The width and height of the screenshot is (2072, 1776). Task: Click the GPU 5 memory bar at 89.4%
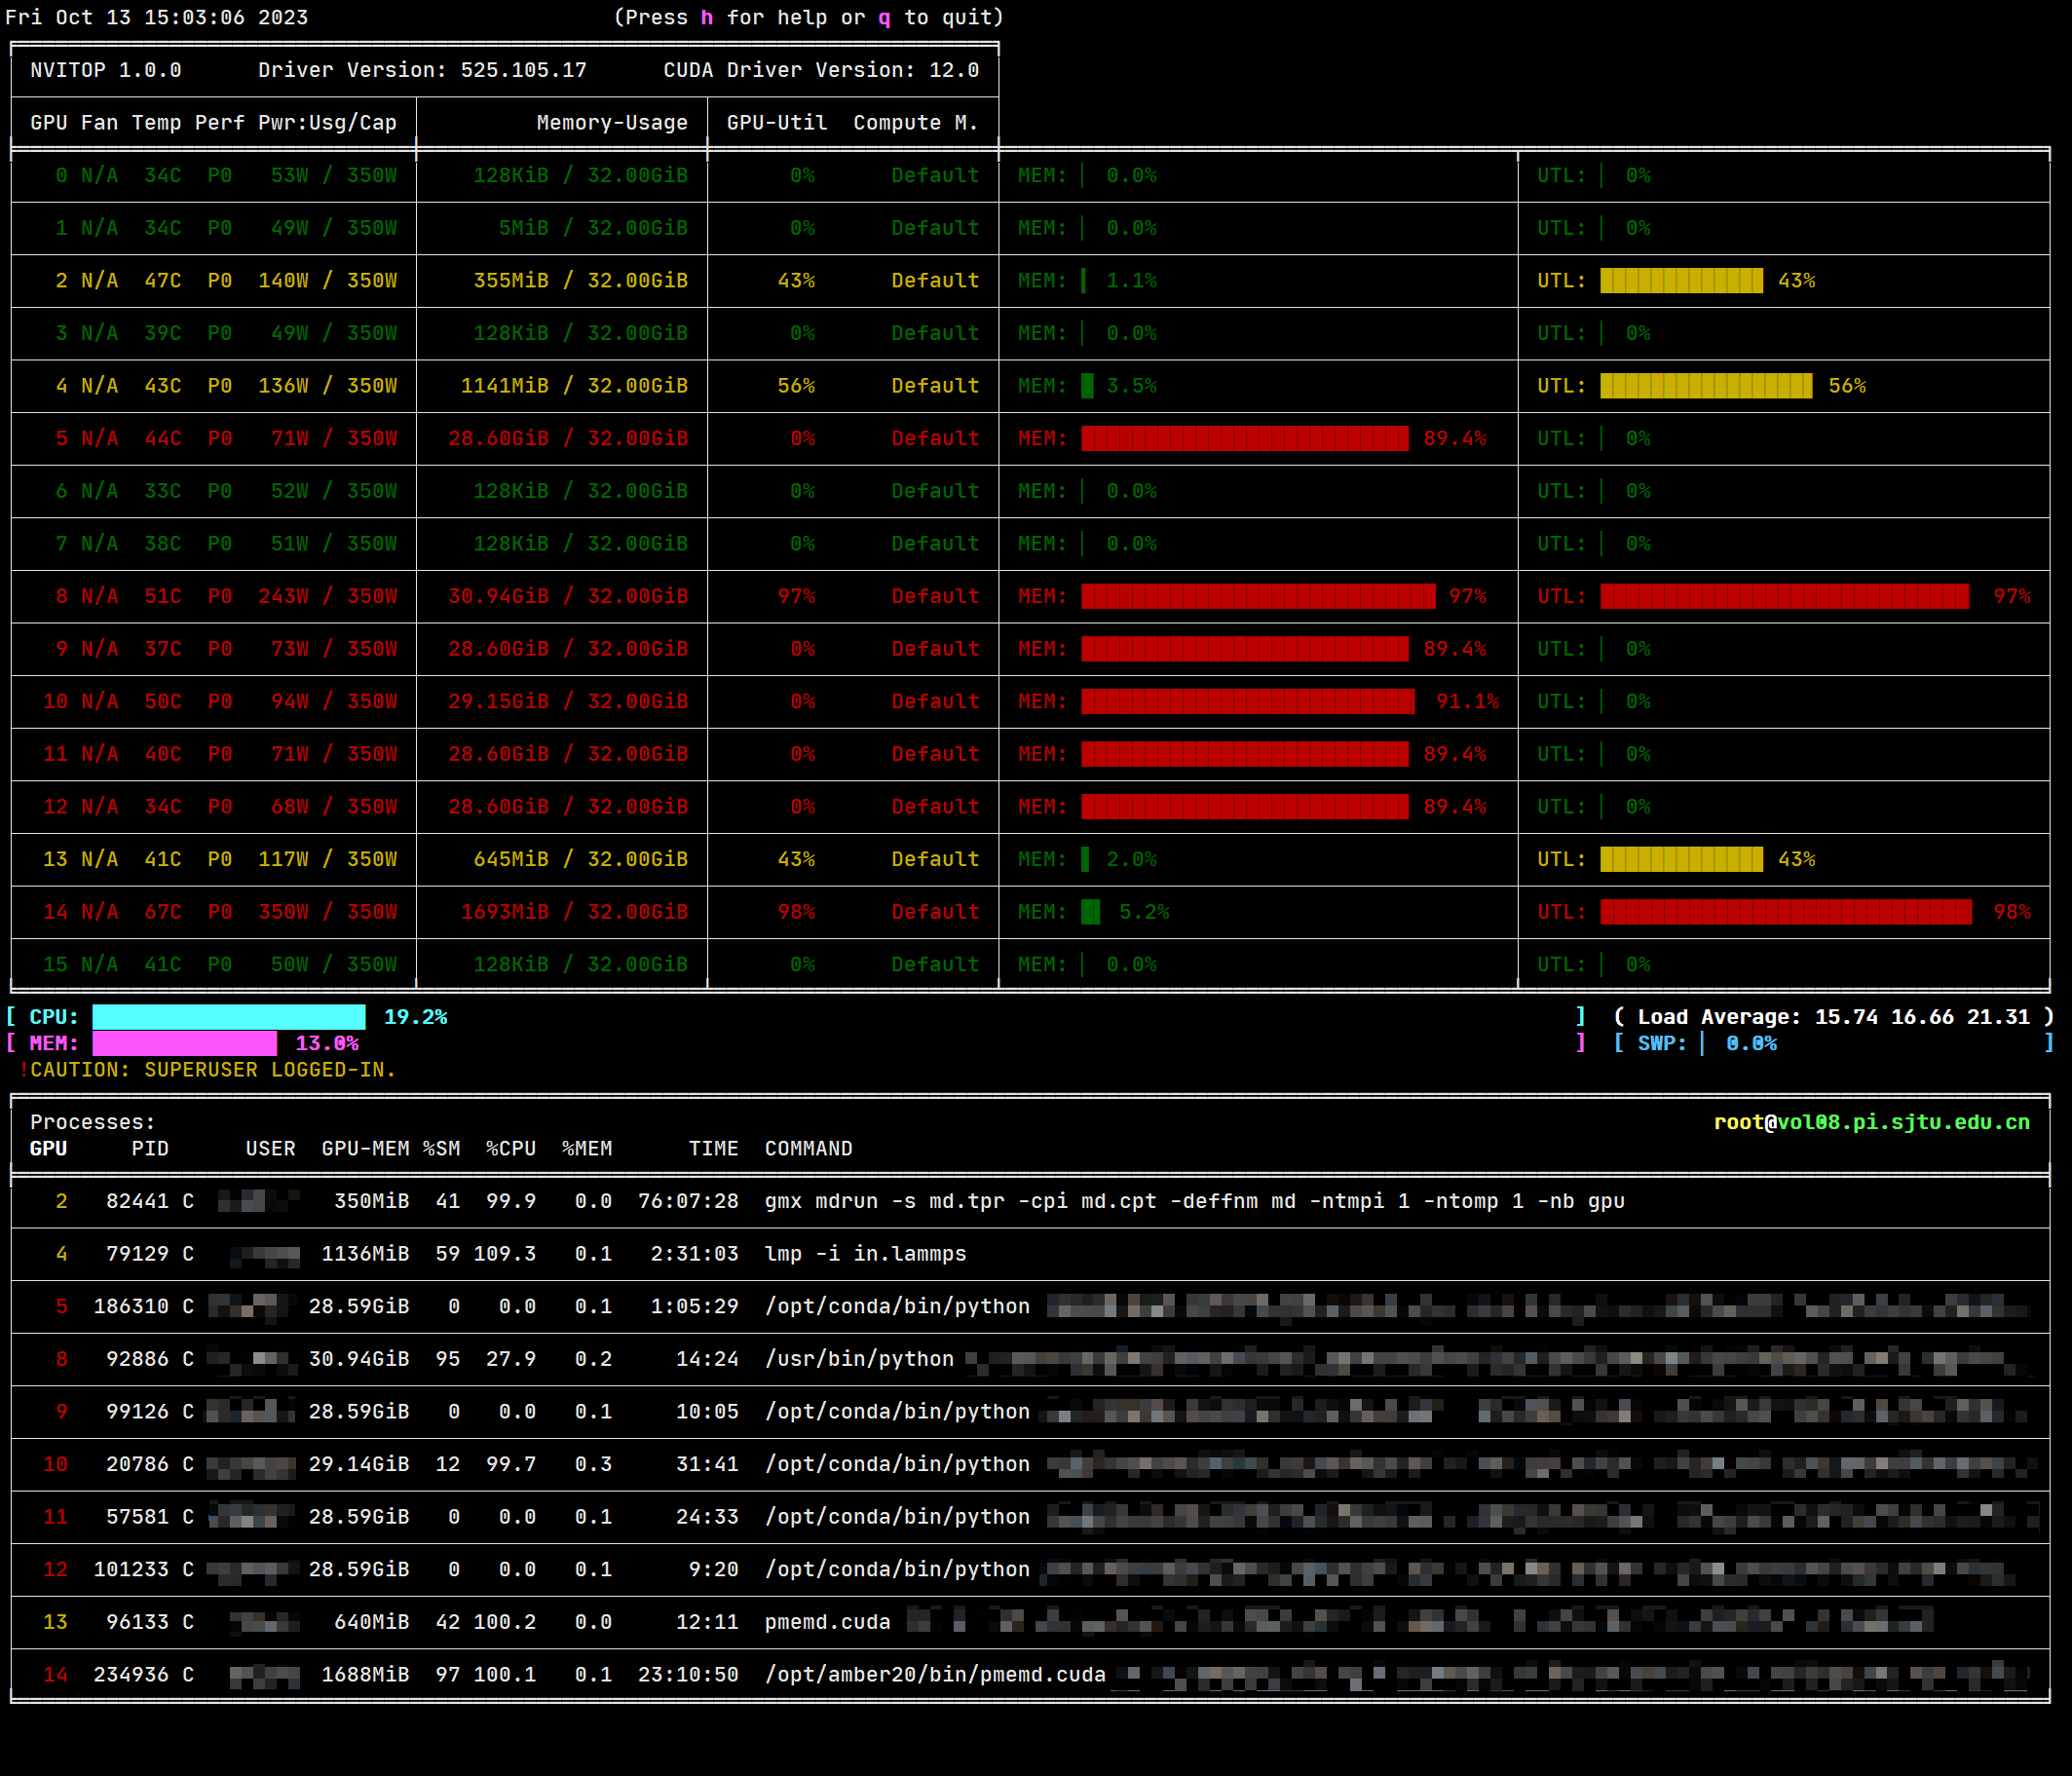[x=1245, y=439]
